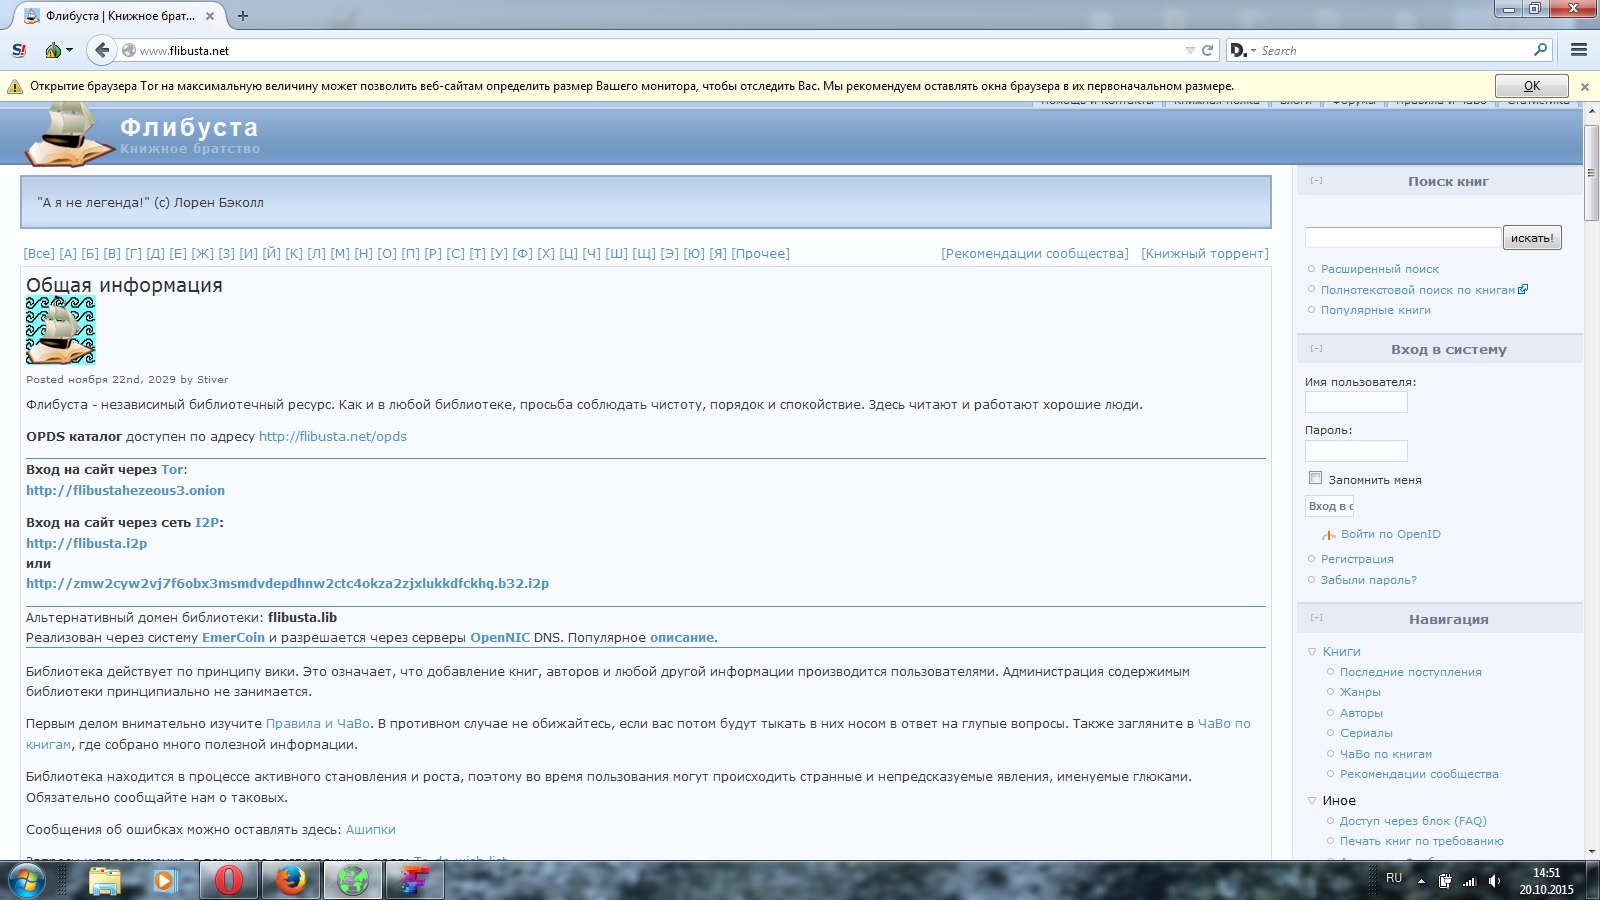Open the Firefox hamburger menu

point(1579,50)
